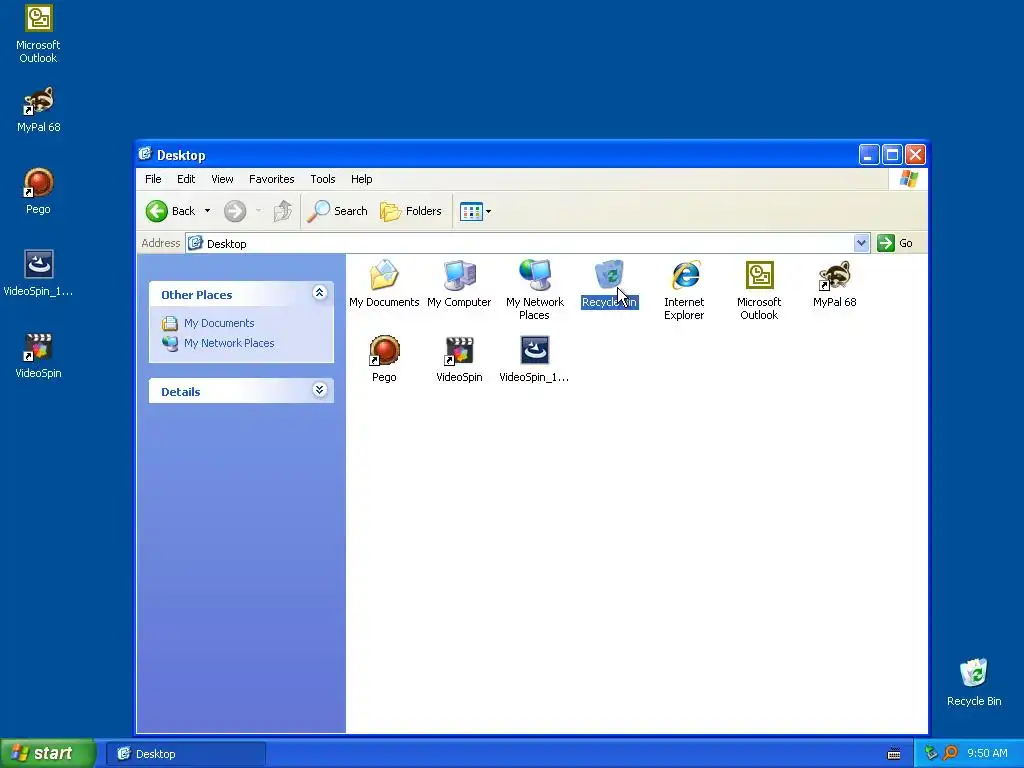Click the Desktop window title bar icon
This screenshot has width=1024, height=768.
click(146, 154)
